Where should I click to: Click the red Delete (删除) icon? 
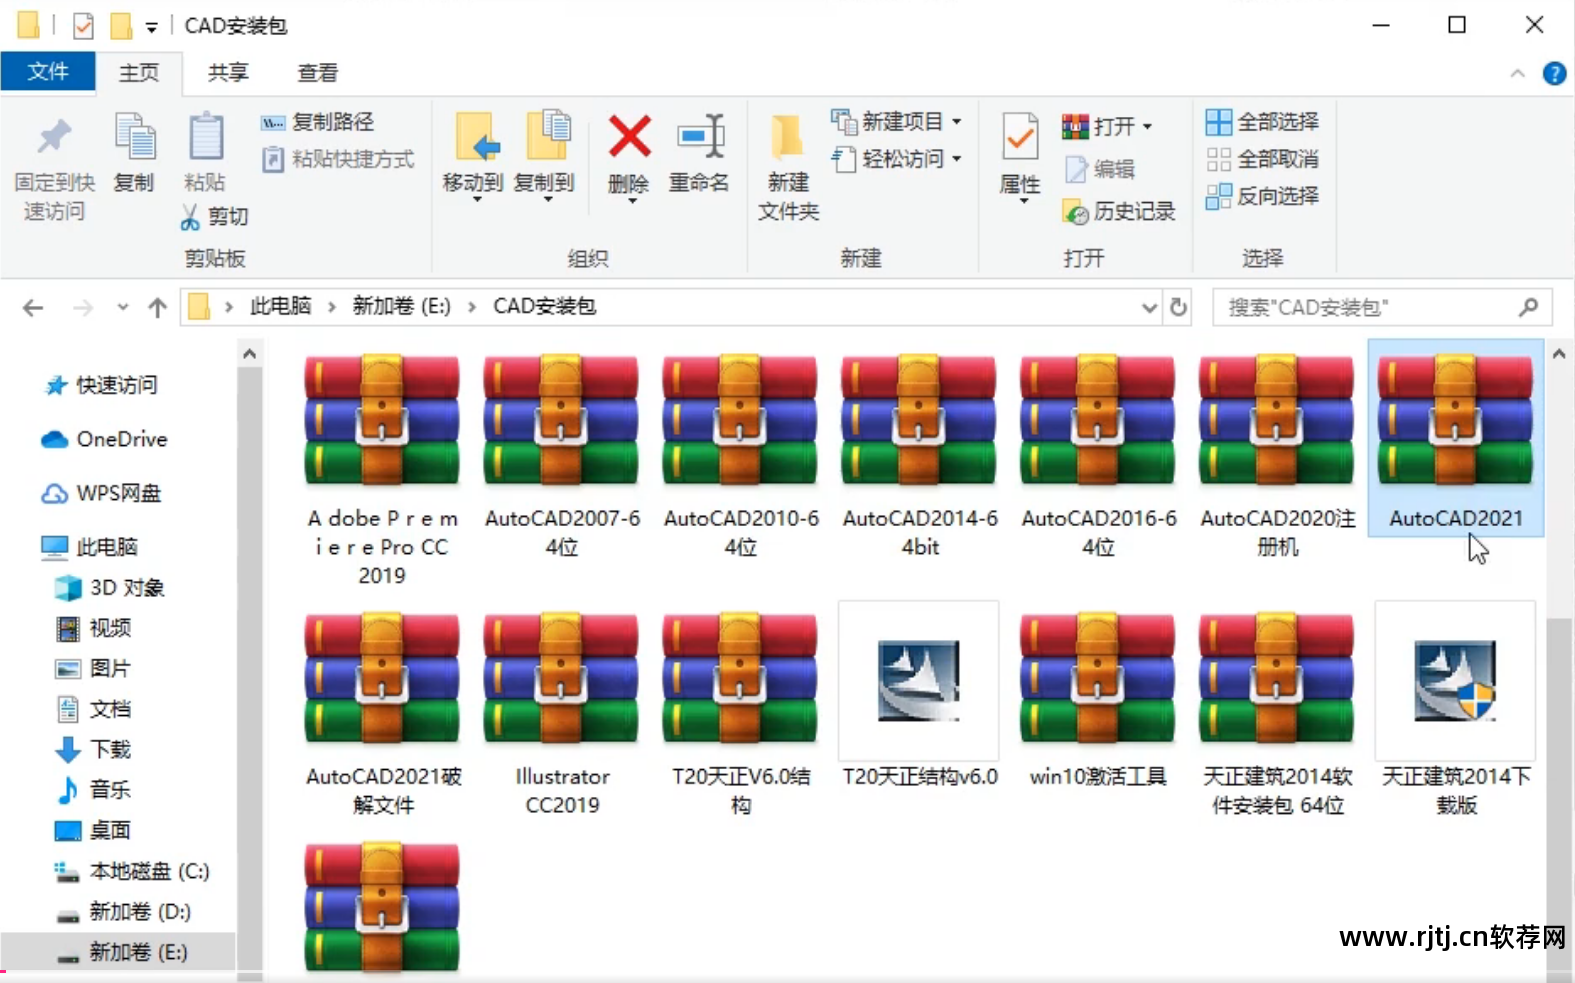click(629, 138)
